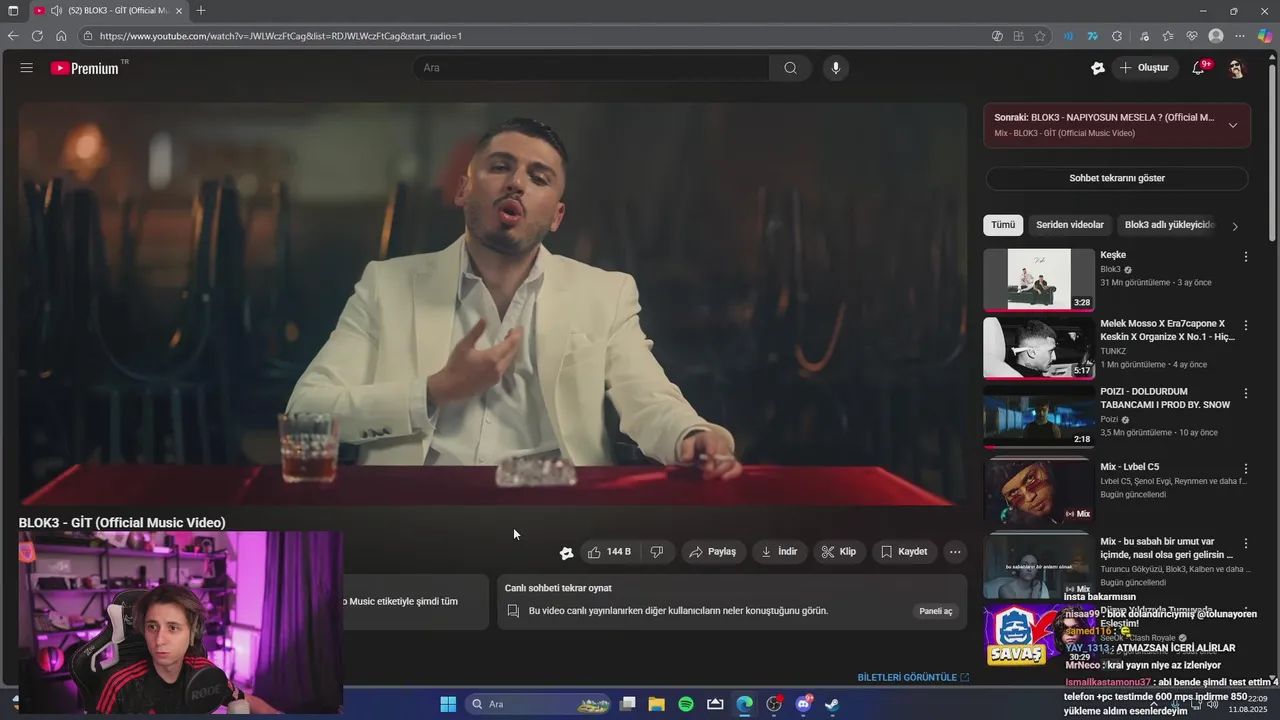Open browser home page button
The height and width of the screenshot is (720, 1280).
pos(61,36)
